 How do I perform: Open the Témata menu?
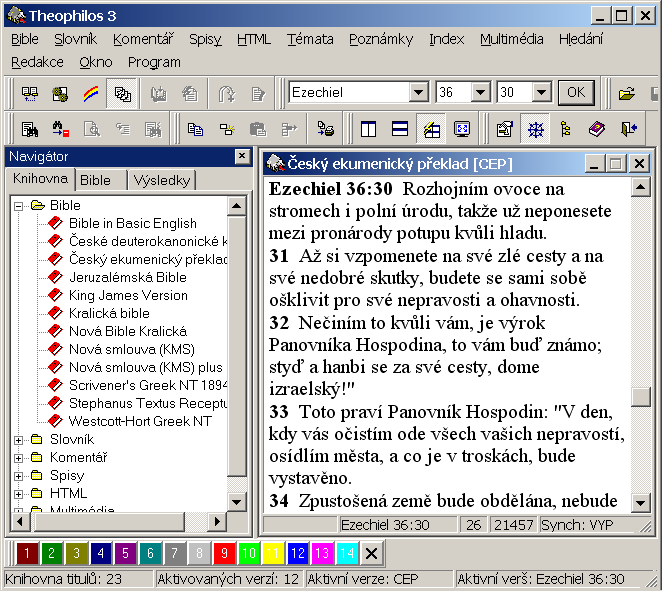tap(309, 39)
